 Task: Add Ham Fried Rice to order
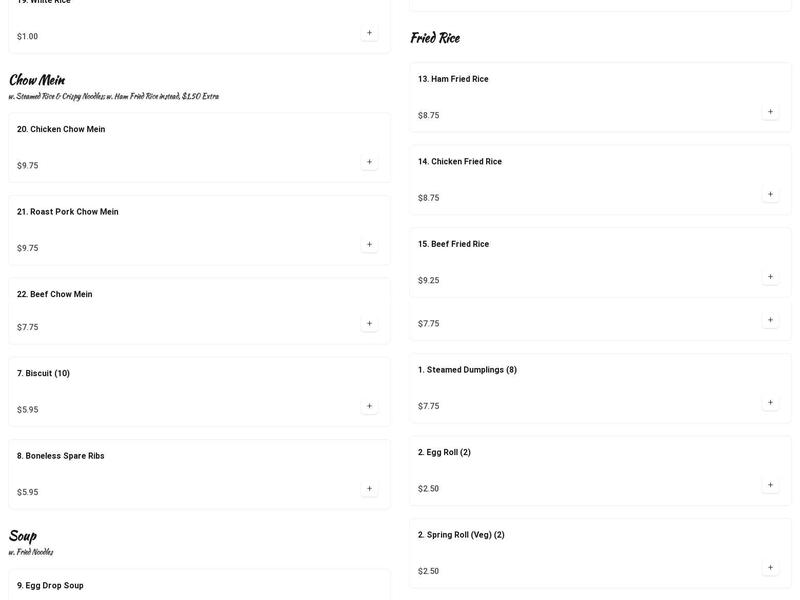770,112
